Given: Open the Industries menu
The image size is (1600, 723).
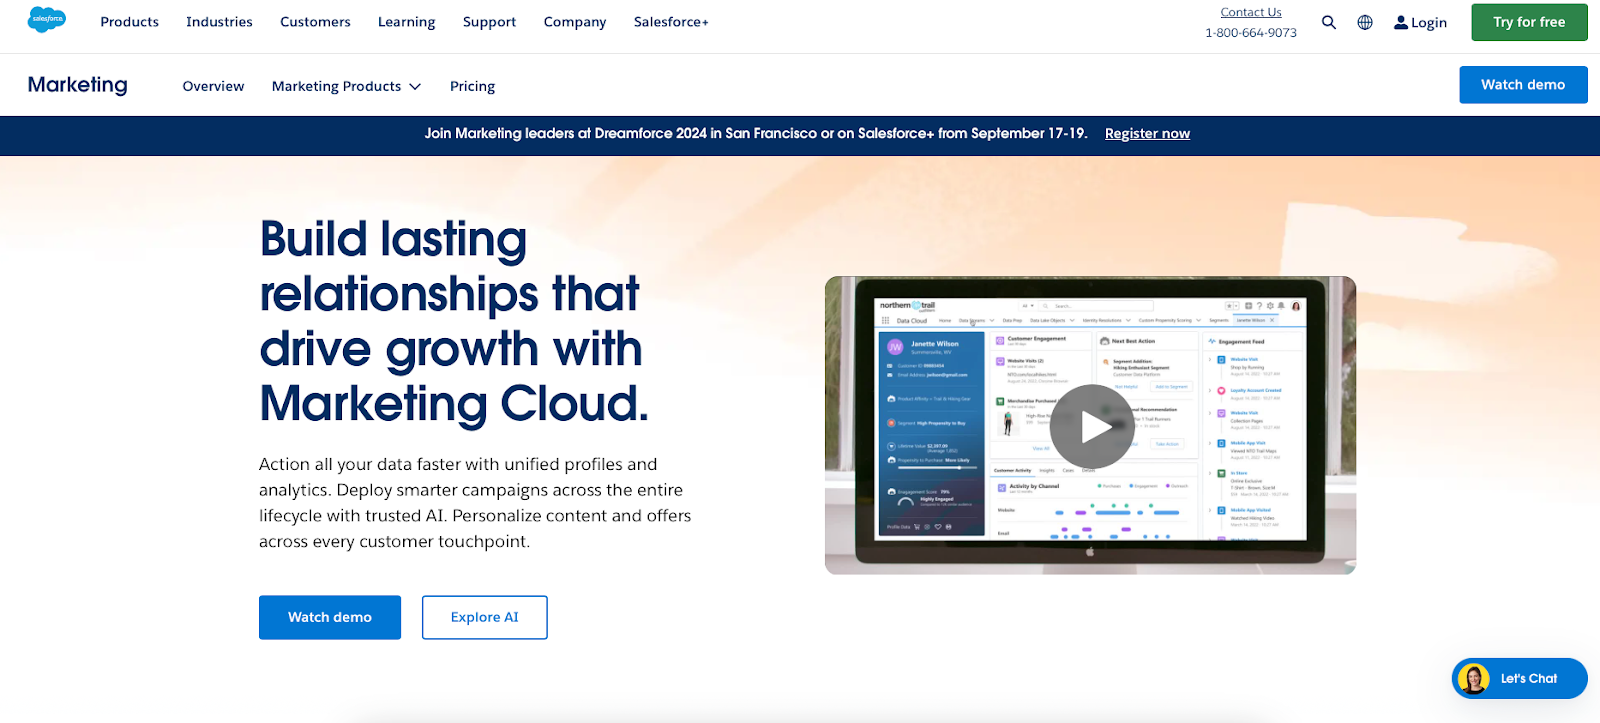Looking at the screenshot, I should [x=219, y=22].
